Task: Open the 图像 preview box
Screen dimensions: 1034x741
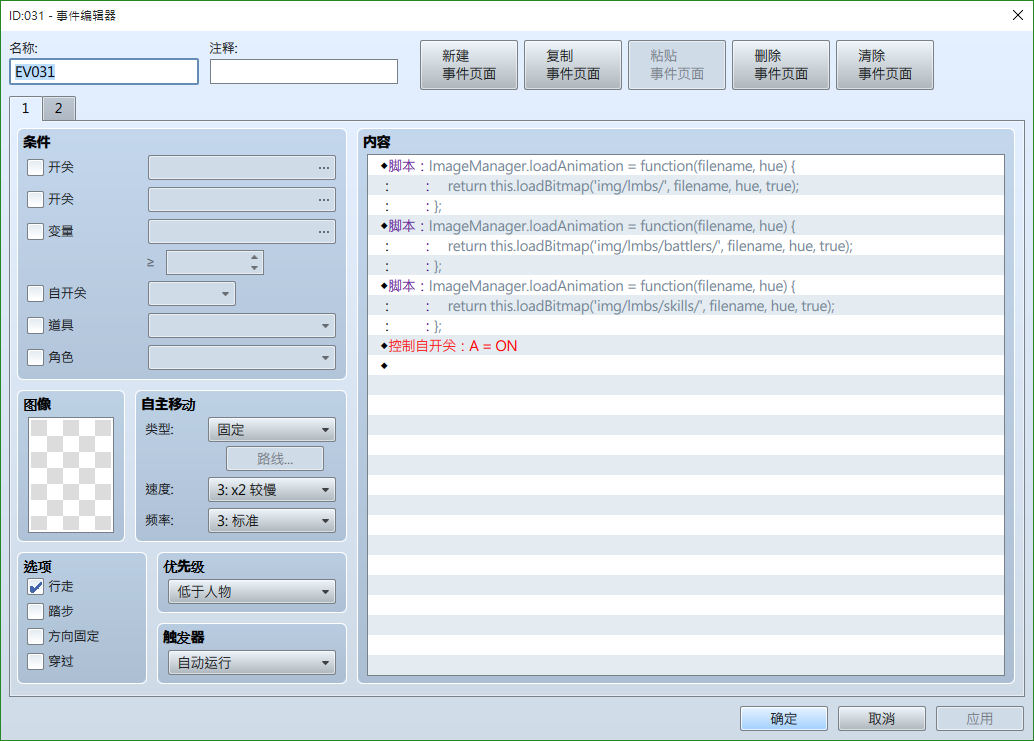Action: click(x=71, y=475)
